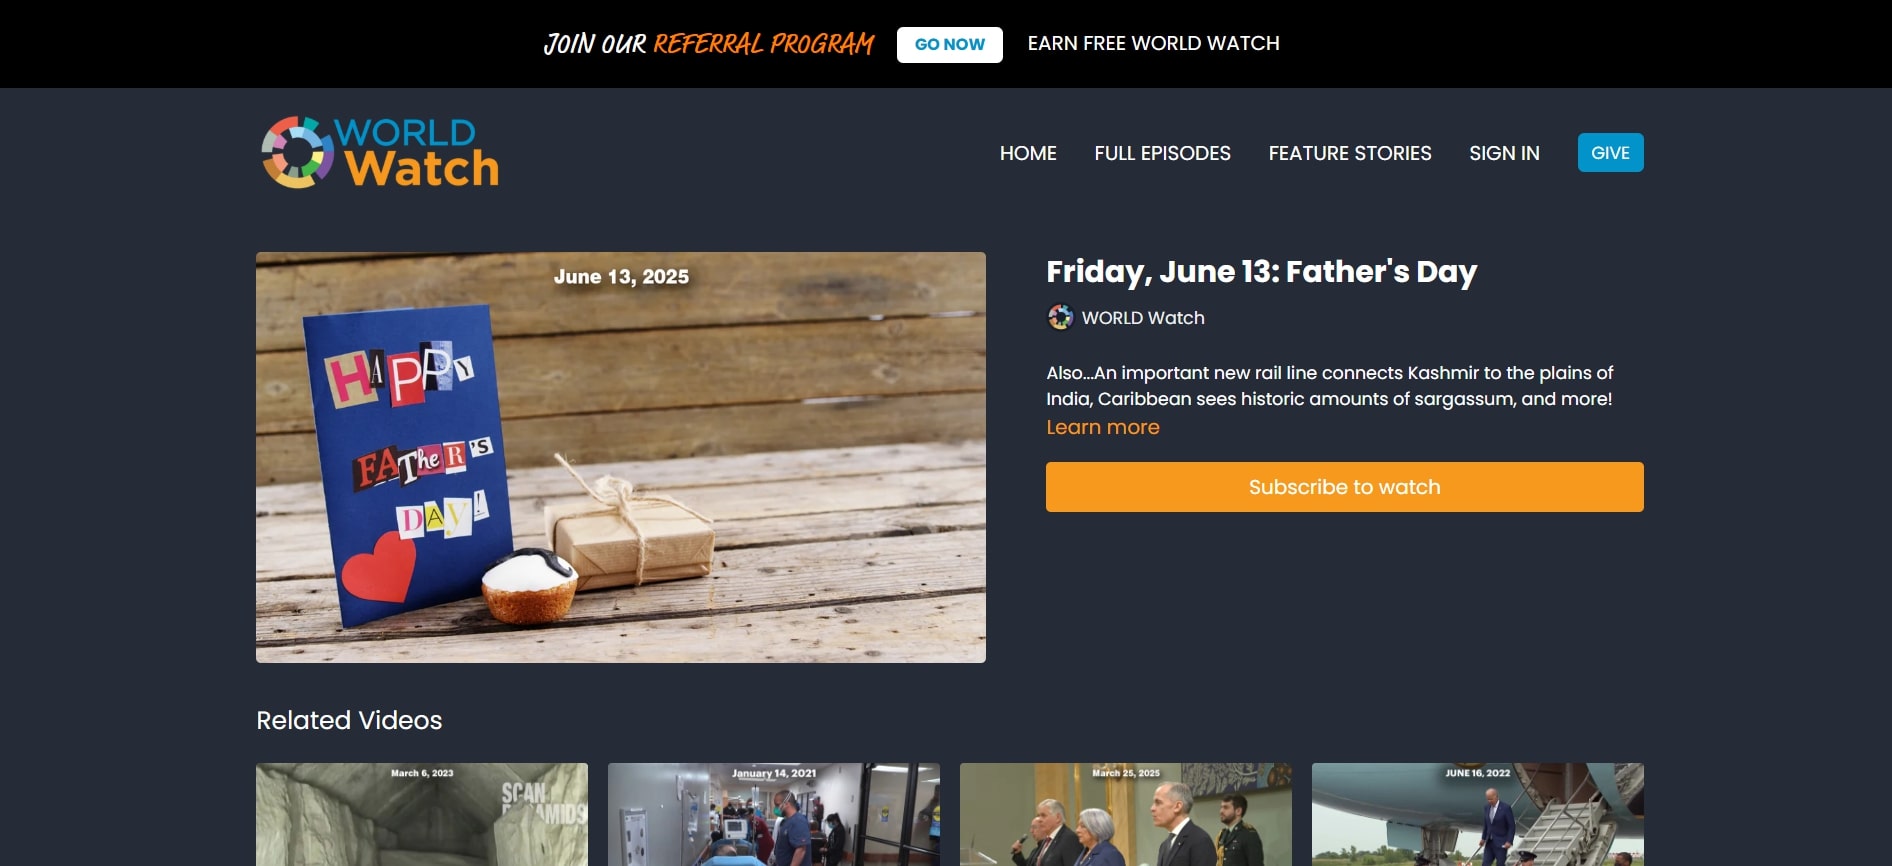Click the Friday, June 13 episode title
The image size is (1892, 866).
coord(1261,272)
